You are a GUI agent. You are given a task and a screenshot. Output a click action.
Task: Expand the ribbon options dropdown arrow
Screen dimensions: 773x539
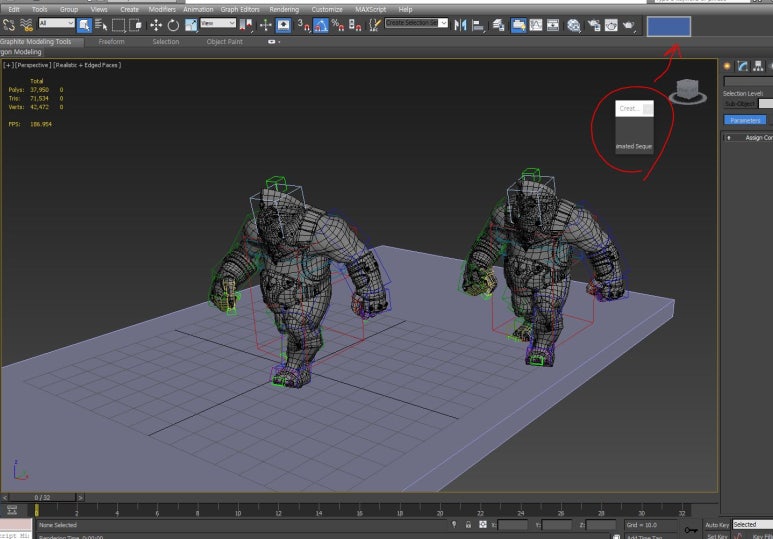click(280, 42)
